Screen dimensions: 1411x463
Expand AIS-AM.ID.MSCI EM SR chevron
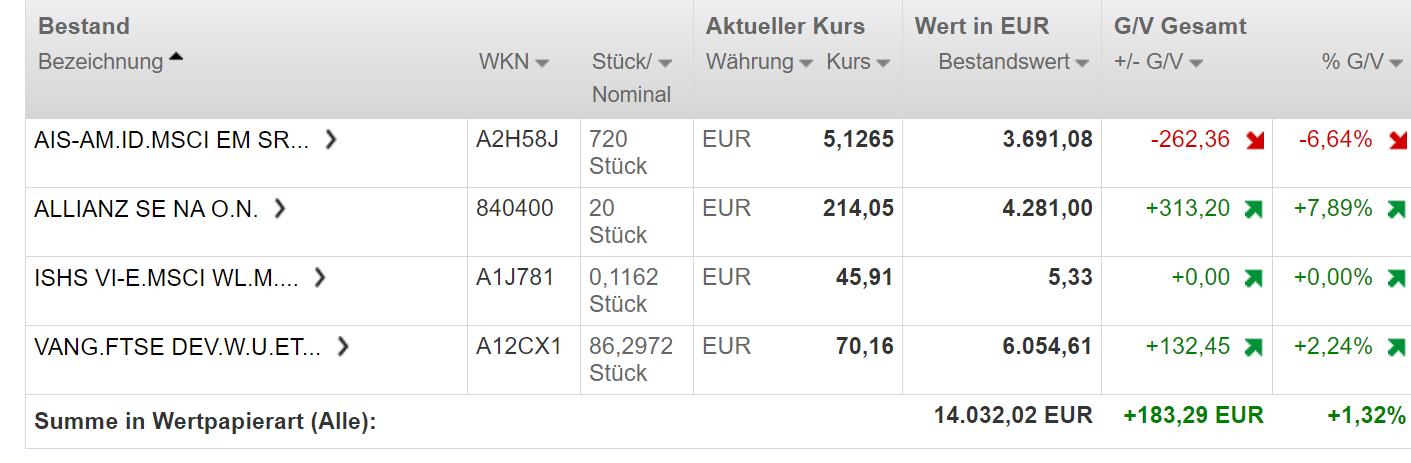coord(331,139)
